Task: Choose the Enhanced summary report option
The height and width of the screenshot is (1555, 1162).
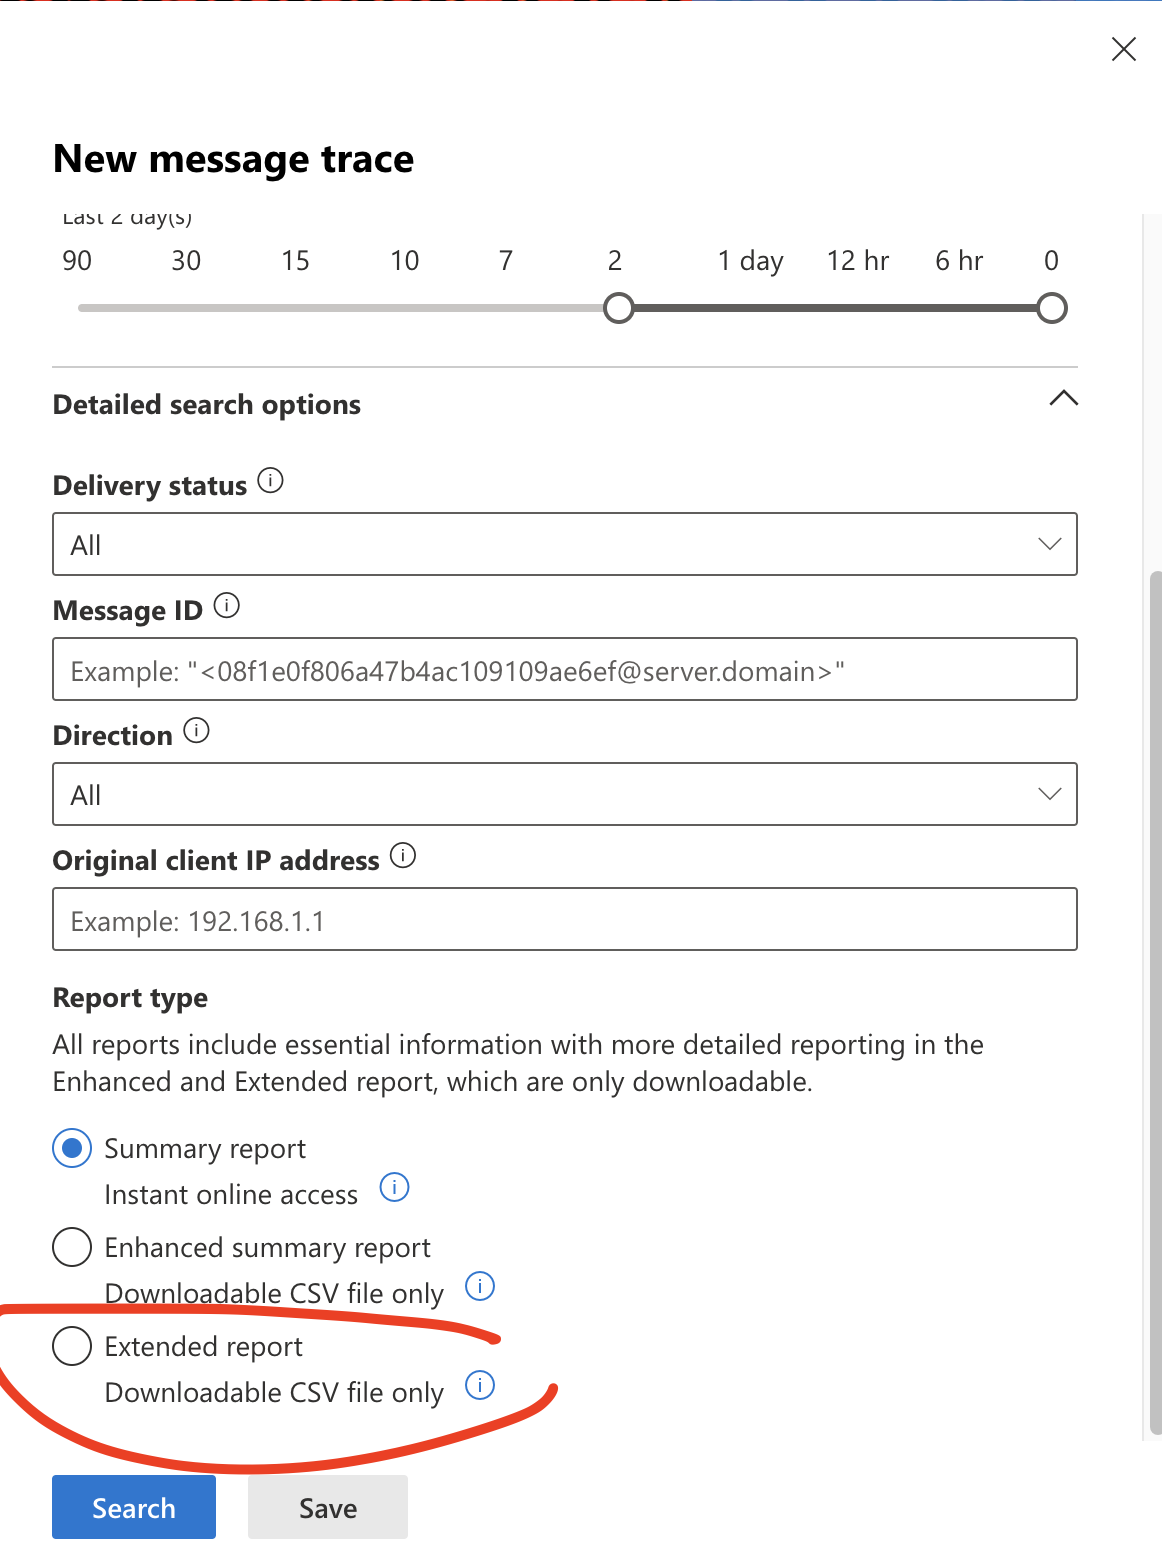Action: [72, 1248]
